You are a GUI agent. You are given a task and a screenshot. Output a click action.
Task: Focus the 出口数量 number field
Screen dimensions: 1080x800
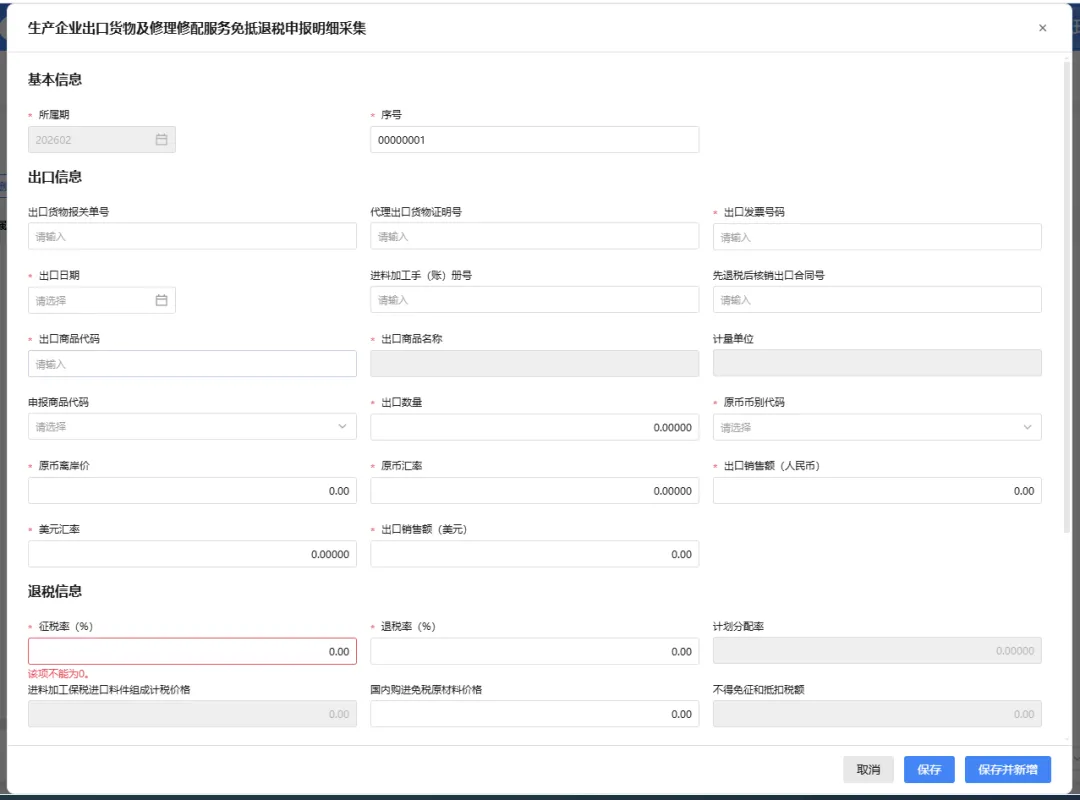pyautogui.click(x=534, y=426)
